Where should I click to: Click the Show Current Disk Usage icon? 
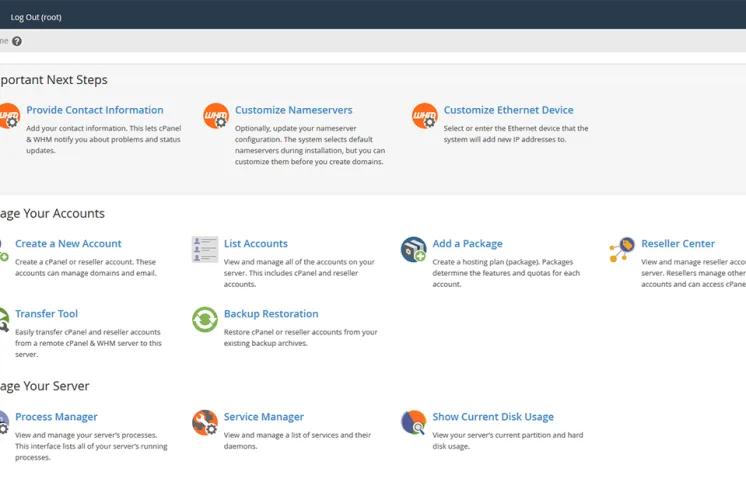413,422
